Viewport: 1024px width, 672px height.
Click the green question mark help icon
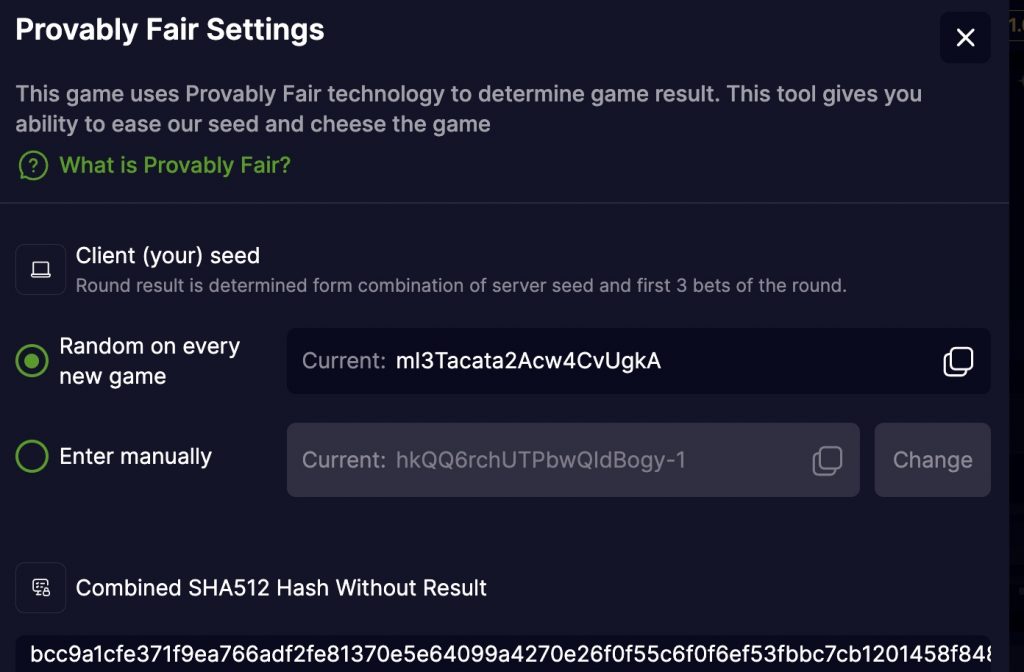[x=33, y=166]
